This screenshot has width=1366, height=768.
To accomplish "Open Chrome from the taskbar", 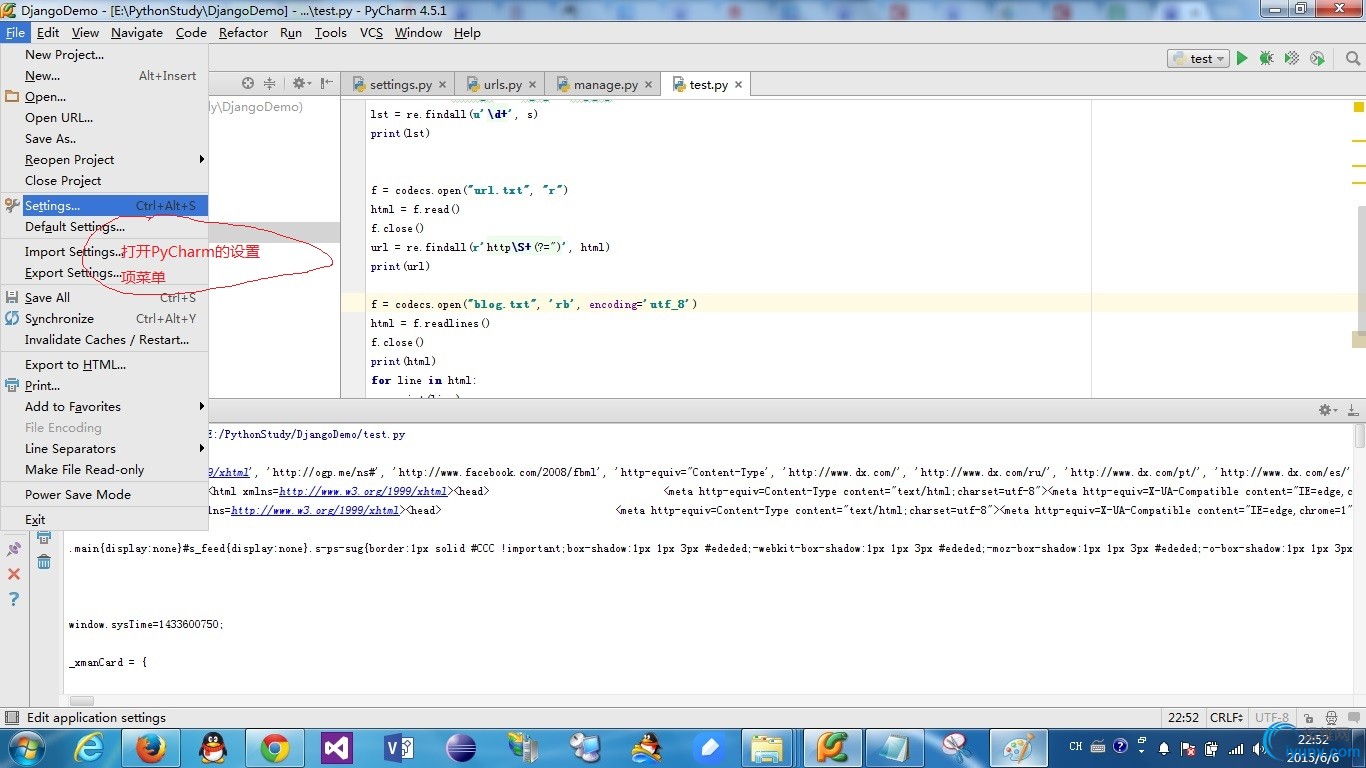I will 274,748.
